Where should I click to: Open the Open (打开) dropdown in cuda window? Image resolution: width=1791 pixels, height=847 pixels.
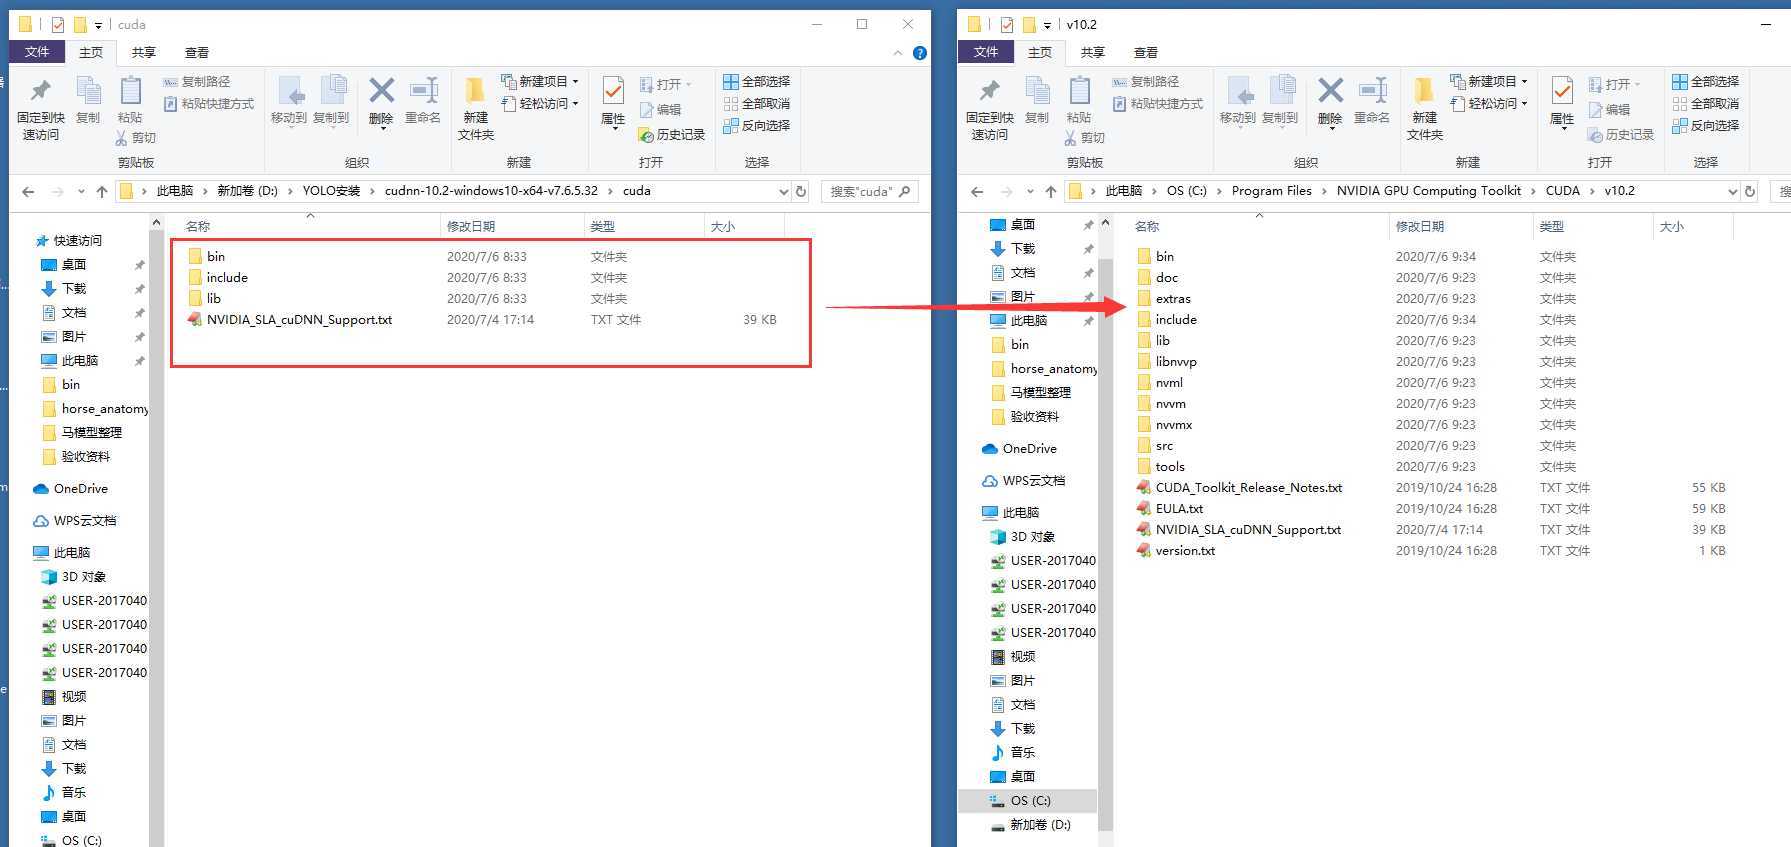666,84
